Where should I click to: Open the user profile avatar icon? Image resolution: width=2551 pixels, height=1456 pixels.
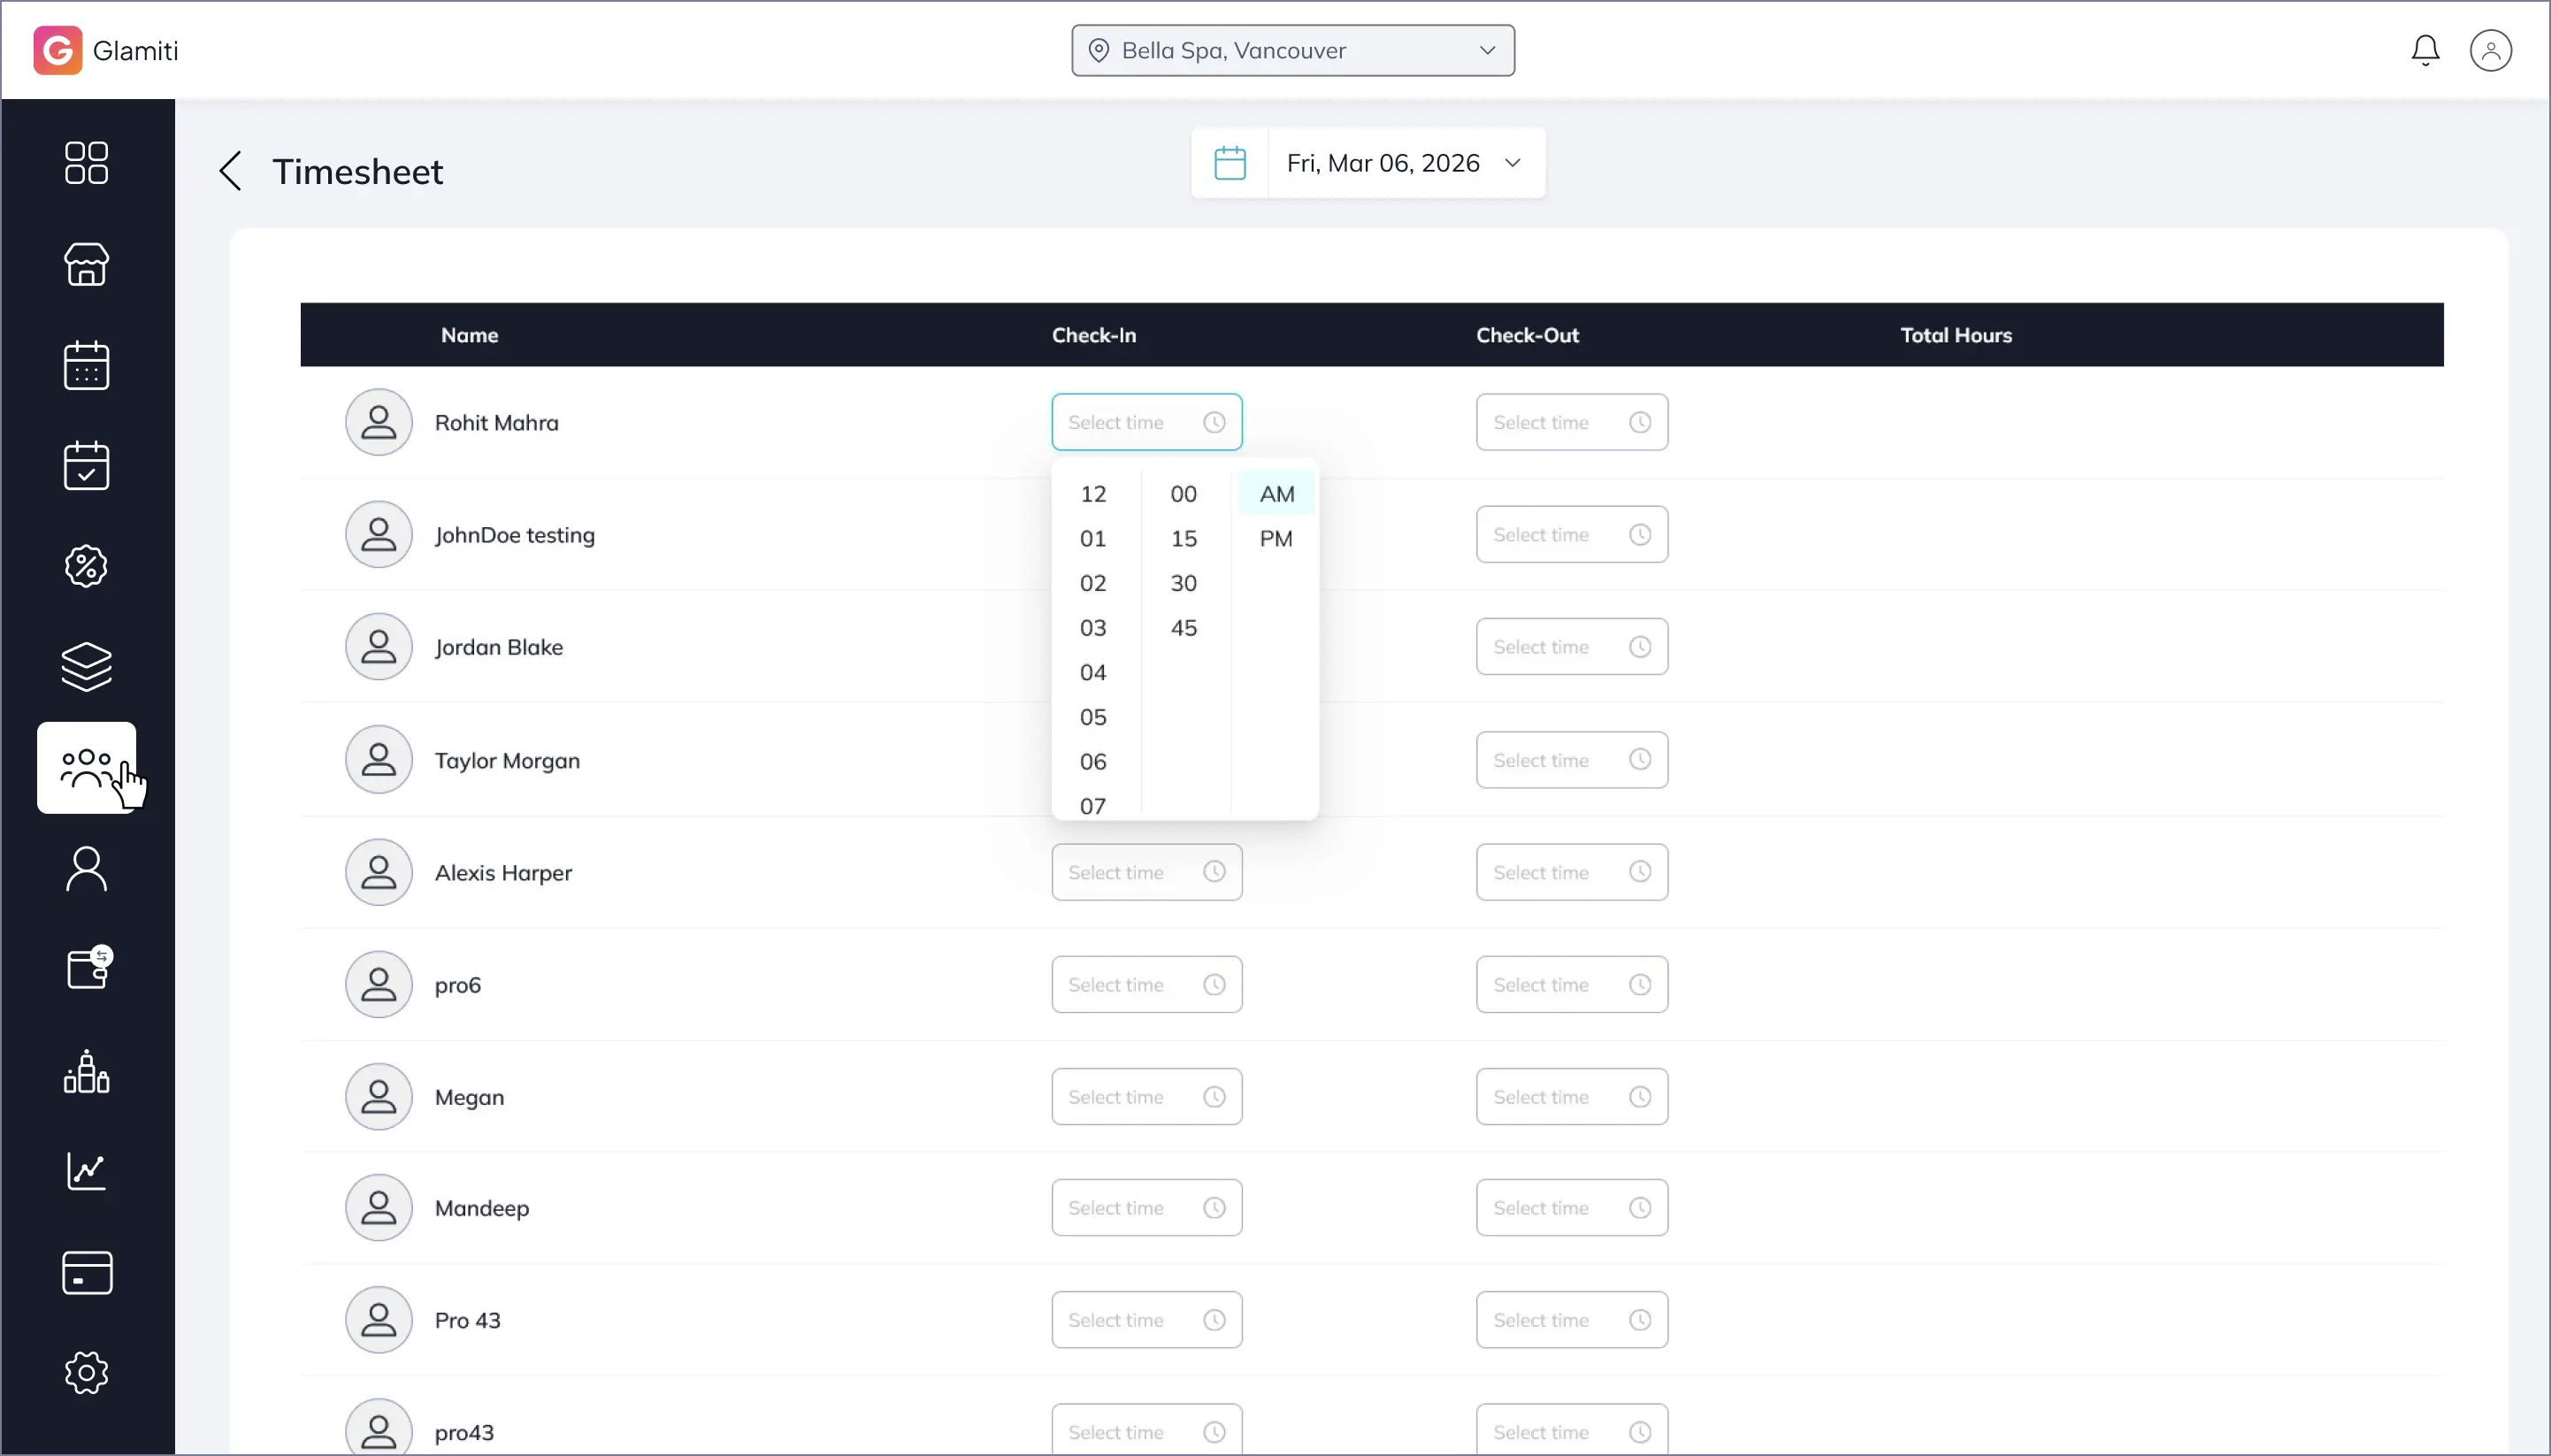point(2489,50)
